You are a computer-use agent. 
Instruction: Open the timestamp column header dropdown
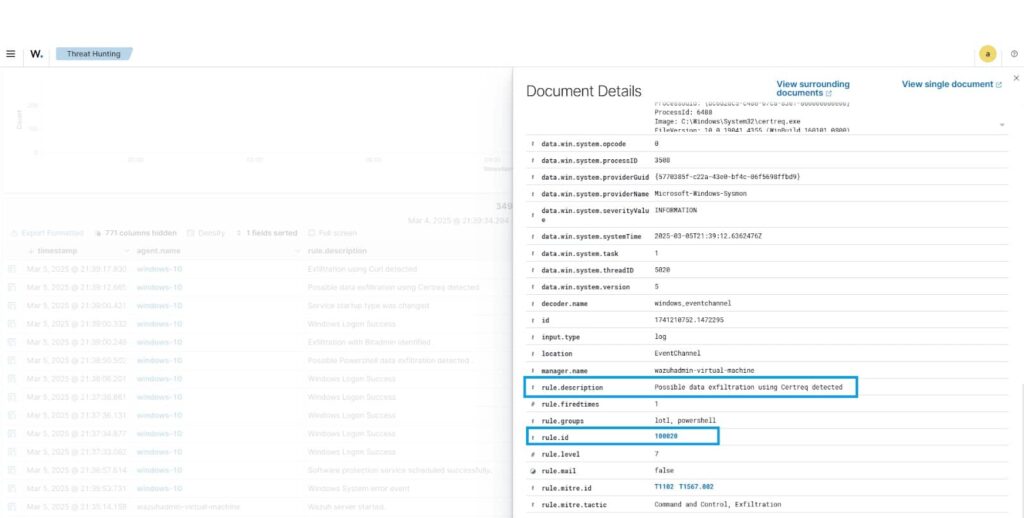(x=126, y=251)
